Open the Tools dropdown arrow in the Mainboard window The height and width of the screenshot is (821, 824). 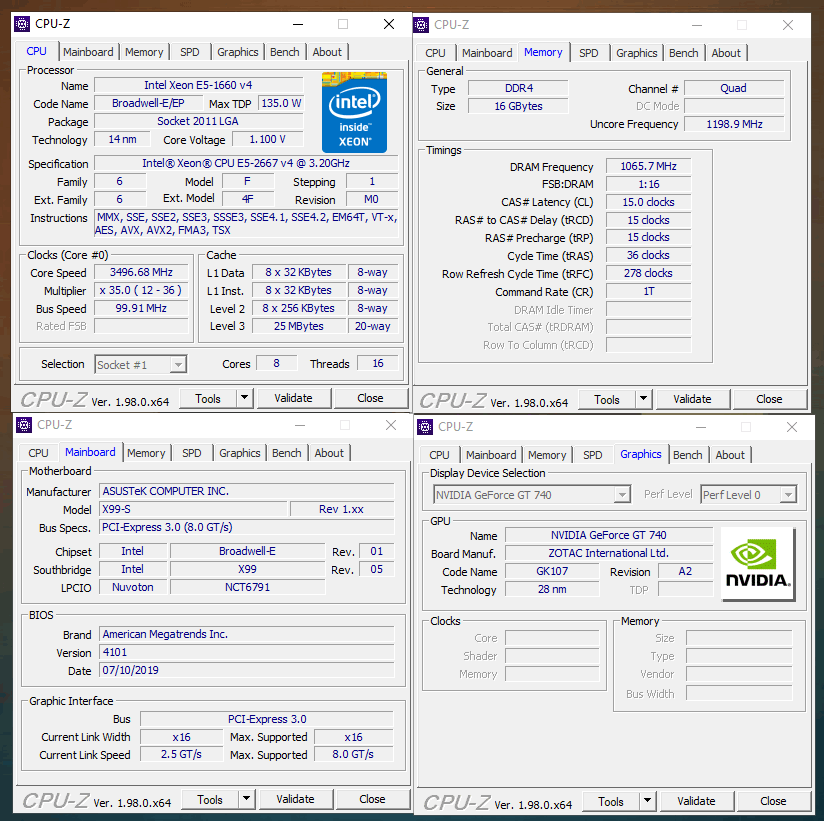click(246, 799)
